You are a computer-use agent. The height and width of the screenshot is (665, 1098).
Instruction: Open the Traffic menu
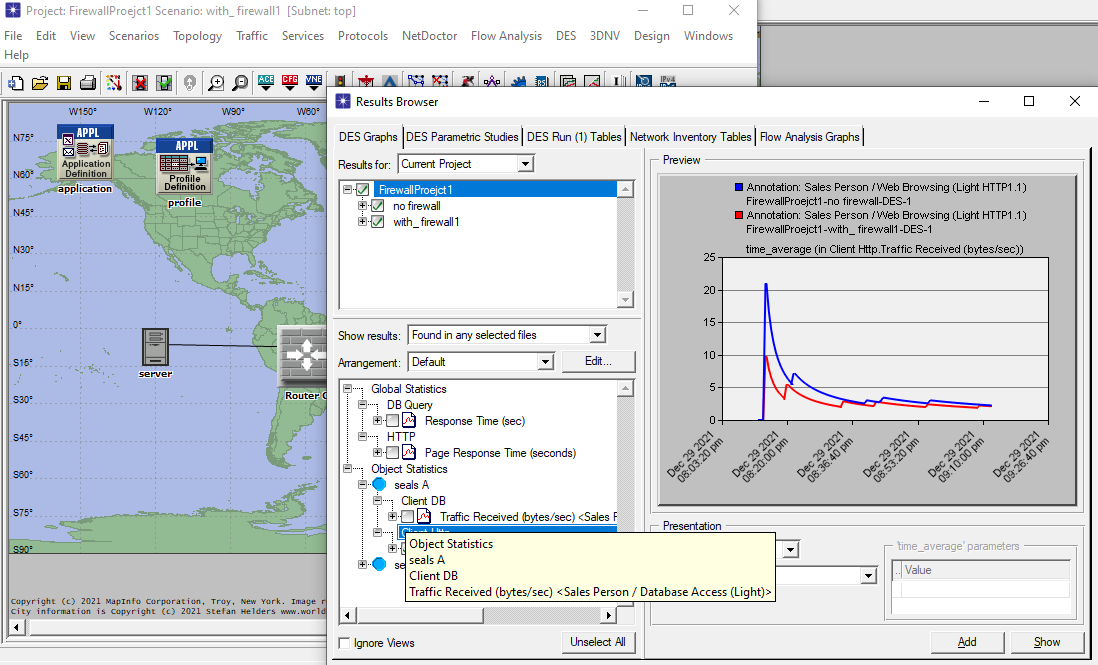click(252, 36)
